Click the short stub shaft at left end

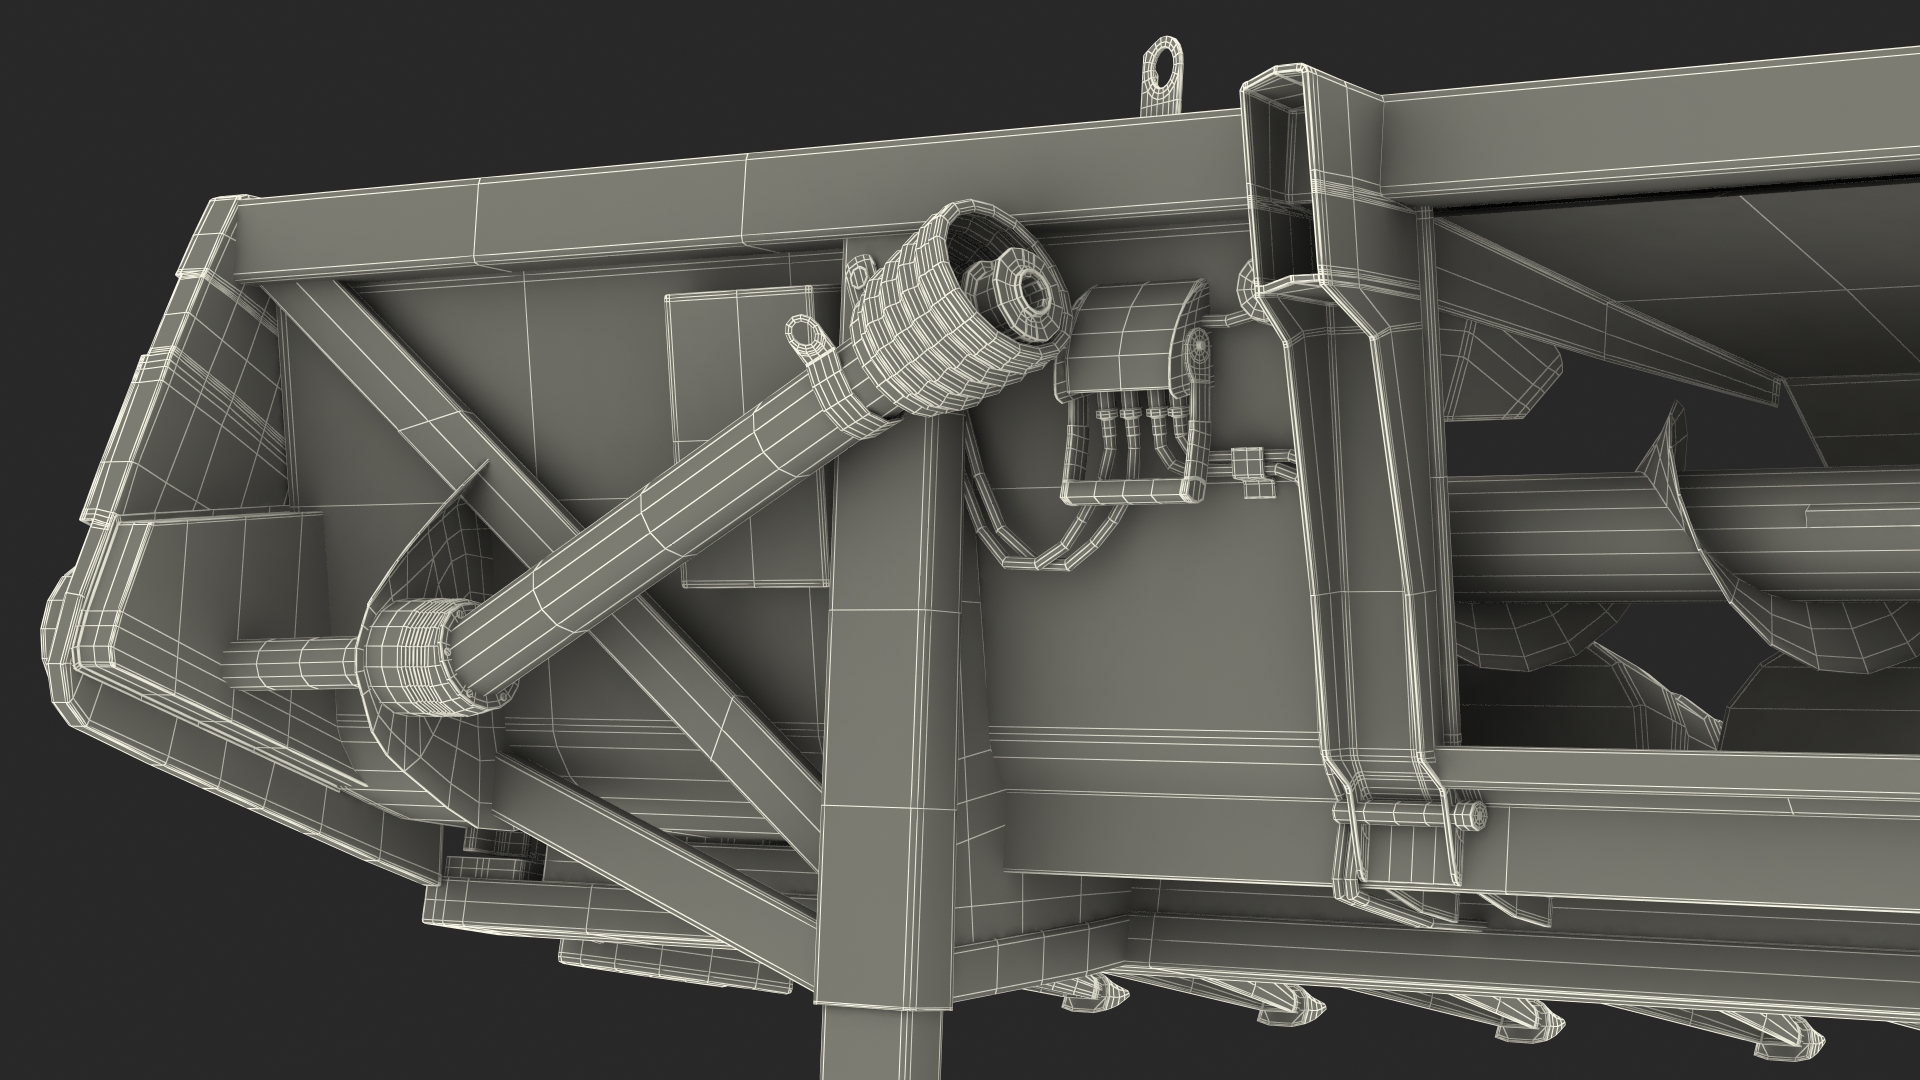tap(290, 663)
